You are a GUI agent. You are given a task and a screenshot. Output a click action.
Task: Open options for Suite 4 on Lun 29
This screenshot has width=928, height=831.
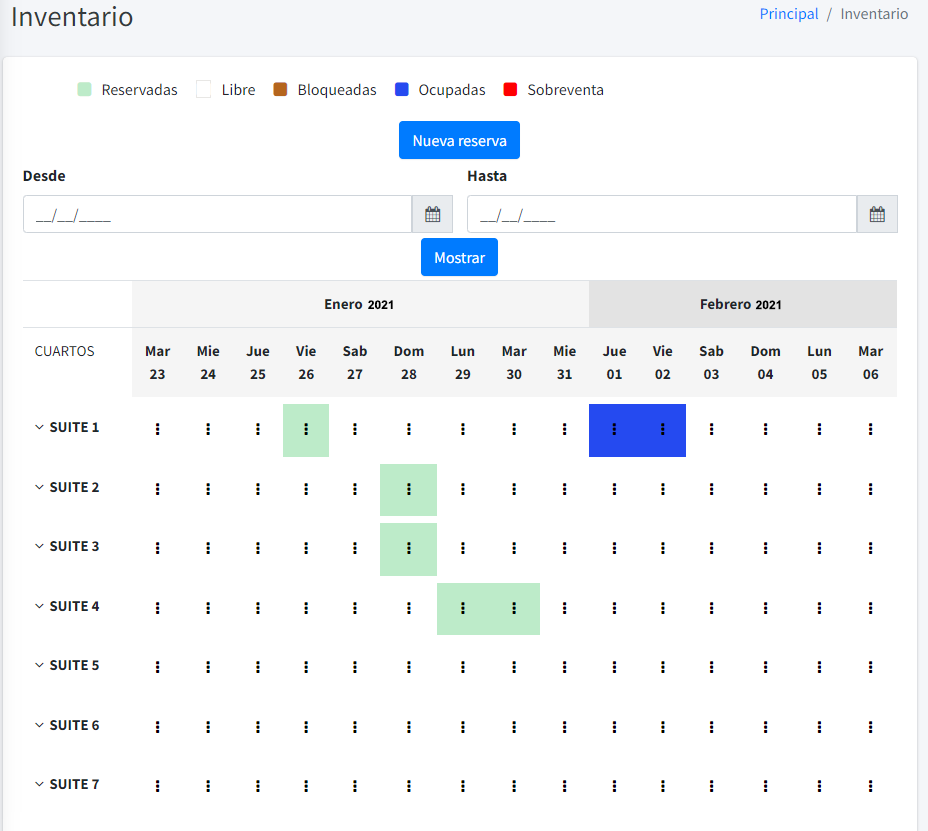[x=463, y=608]
